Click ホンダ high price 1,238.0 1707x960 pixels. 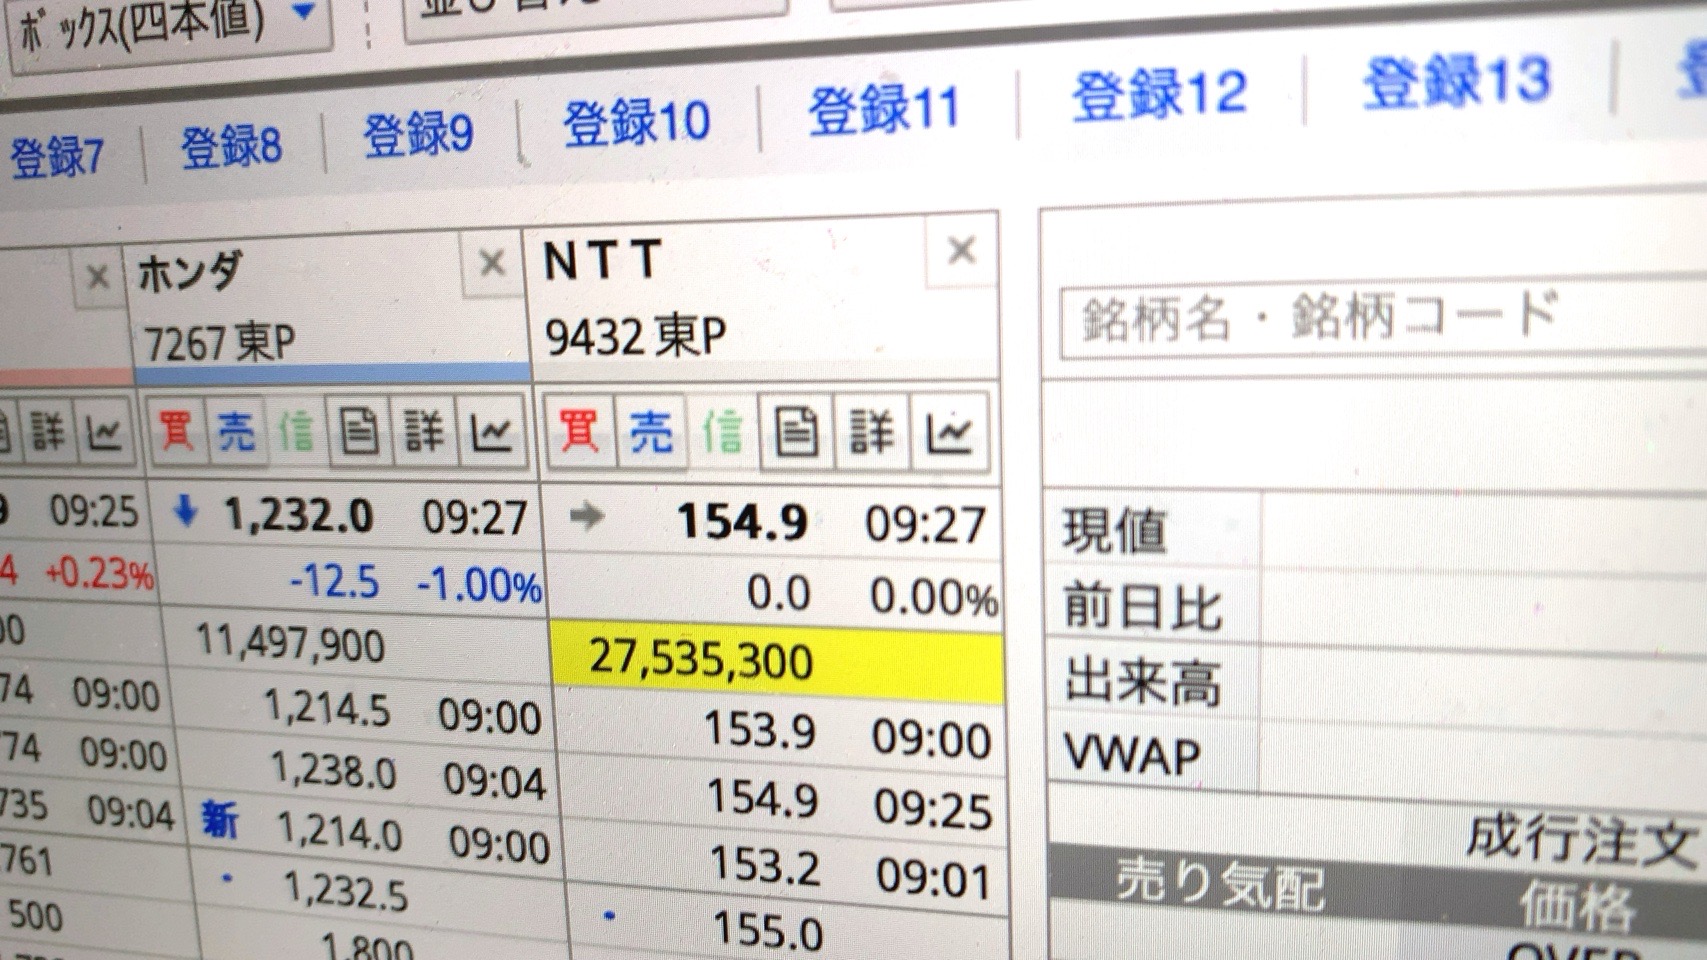tap(334, 770)
